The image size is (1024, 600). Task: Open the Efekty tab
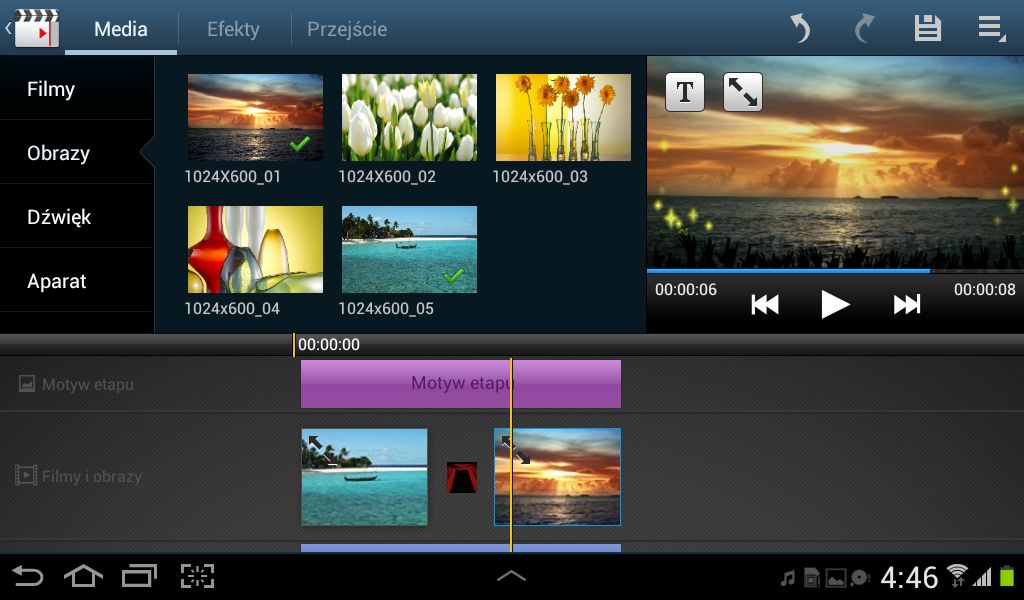(233, 29)
